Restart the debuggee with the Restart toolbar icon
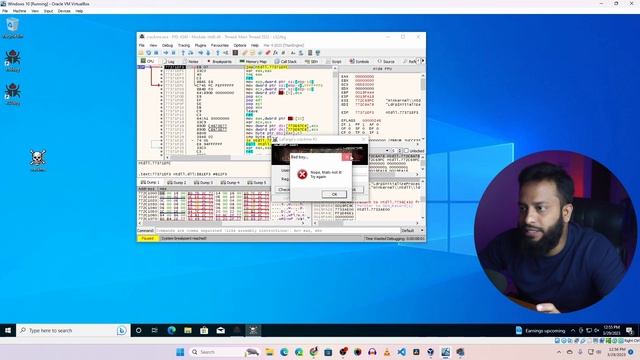This screenshot has height=360, width=640. [149, 53]
